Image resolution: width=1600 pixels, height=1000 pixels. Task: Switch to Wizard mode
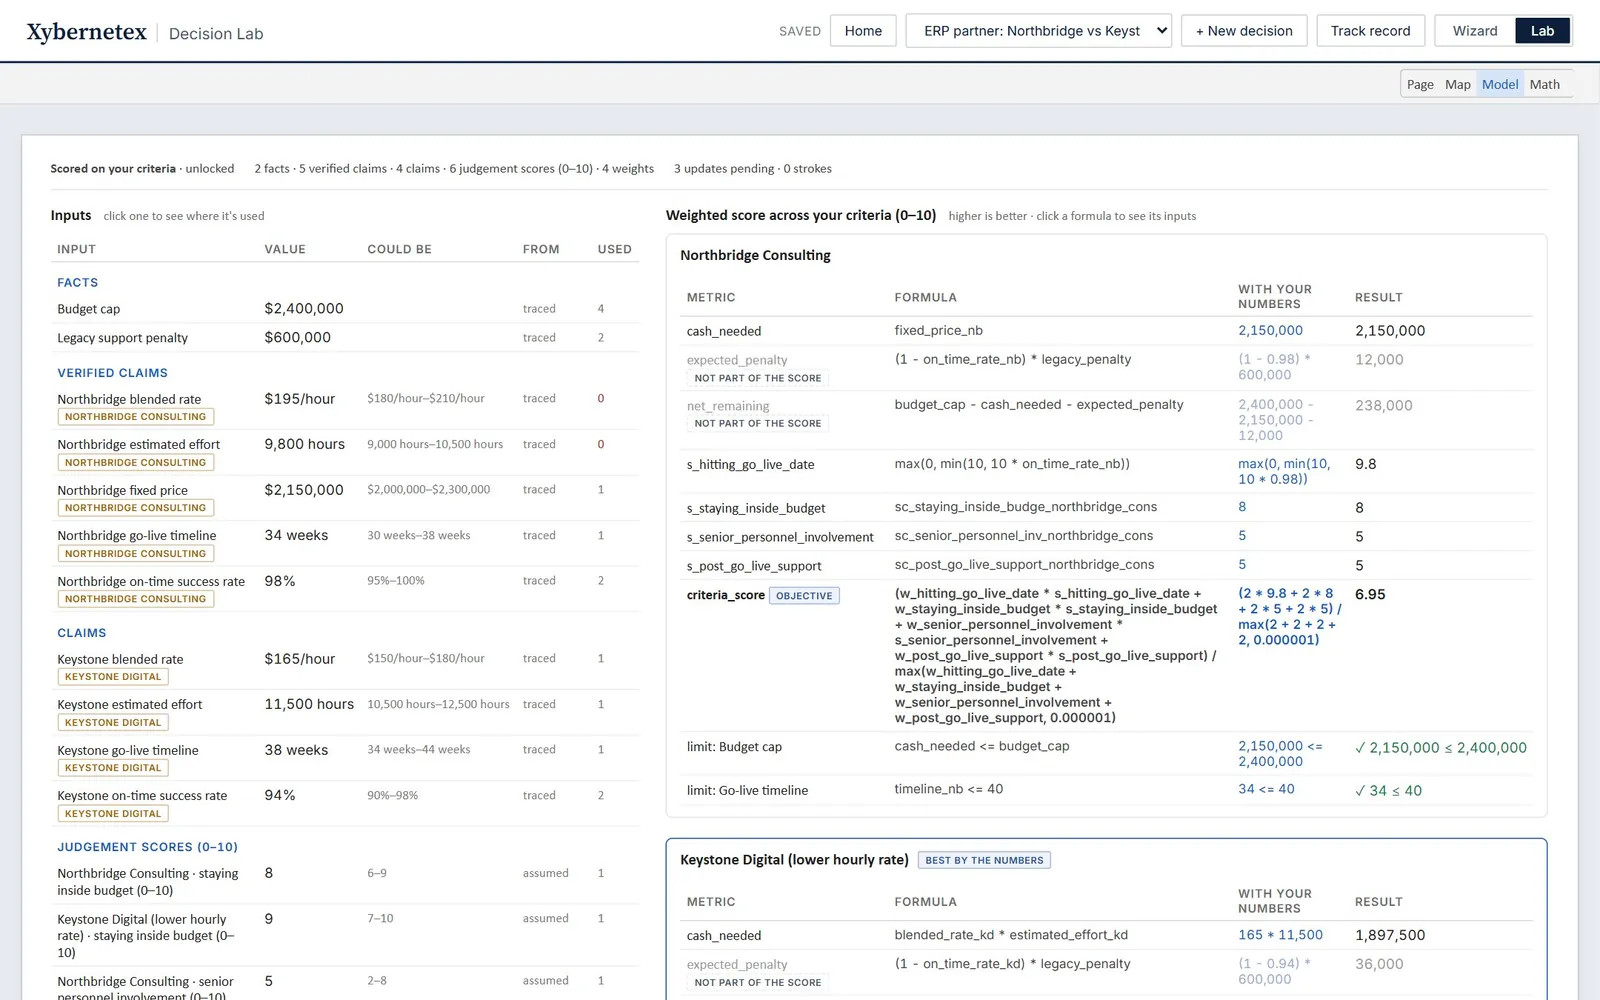(1475, 31)
